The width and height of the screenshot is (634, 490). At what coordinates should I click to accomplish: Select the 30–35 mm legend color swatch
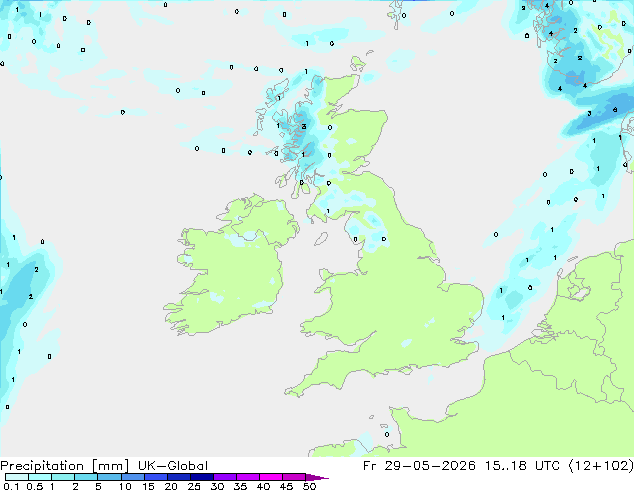click(224, 477)
